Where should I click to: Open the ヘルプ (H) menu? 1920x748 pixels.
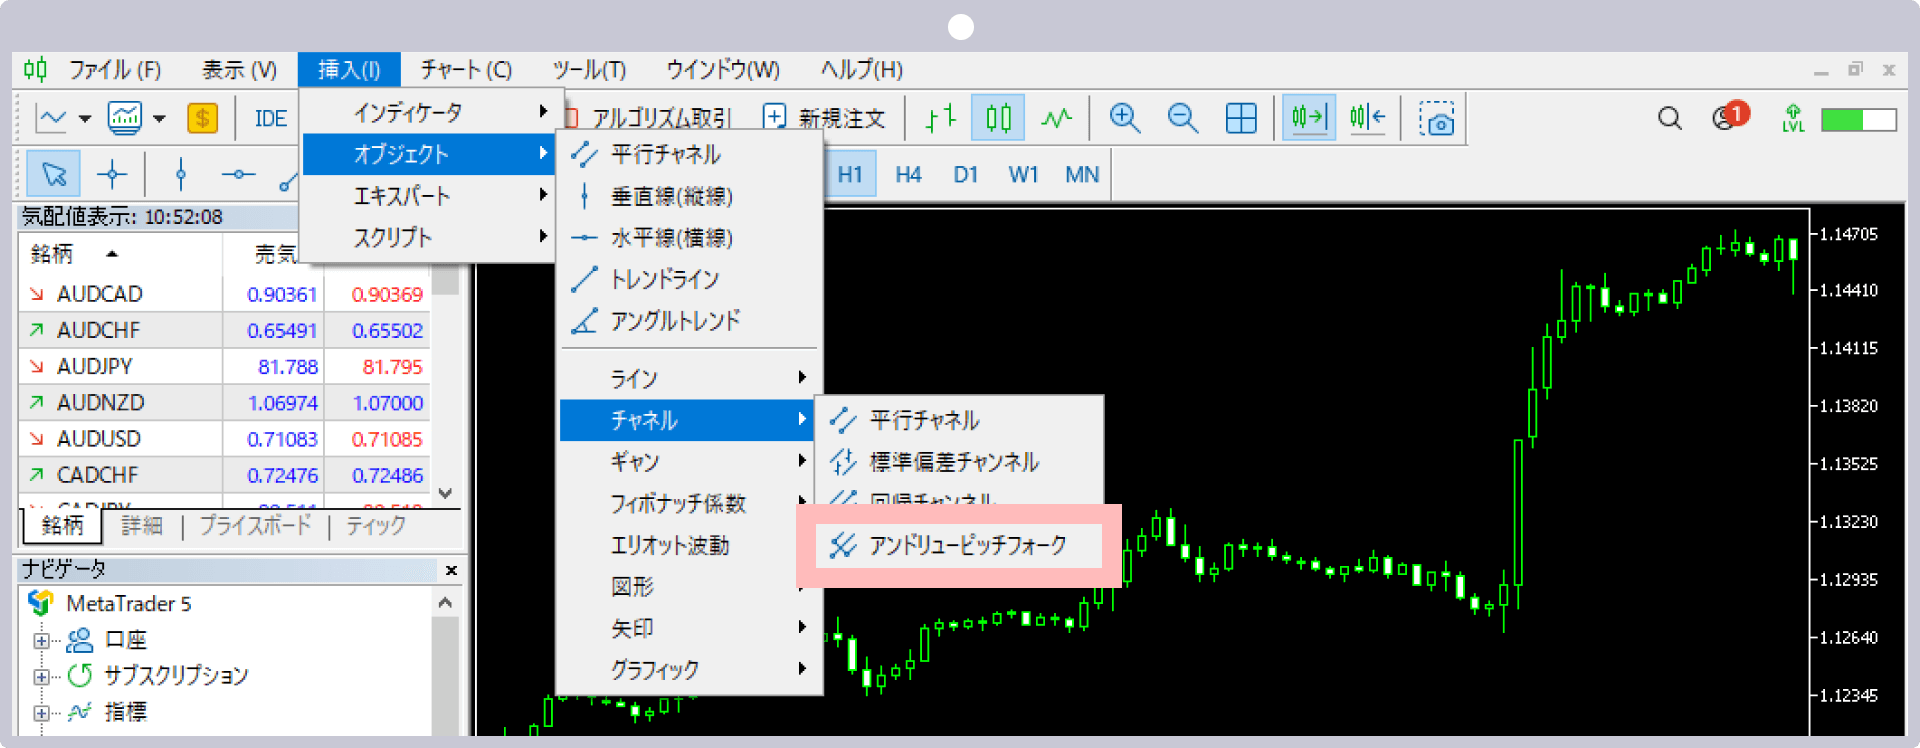pos(861,70)
